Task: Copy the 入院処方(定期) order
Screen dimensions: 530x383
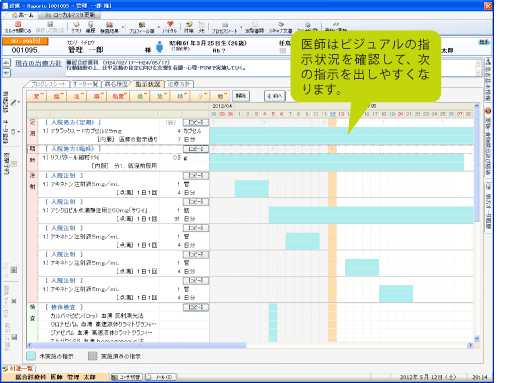Action: 196,122
